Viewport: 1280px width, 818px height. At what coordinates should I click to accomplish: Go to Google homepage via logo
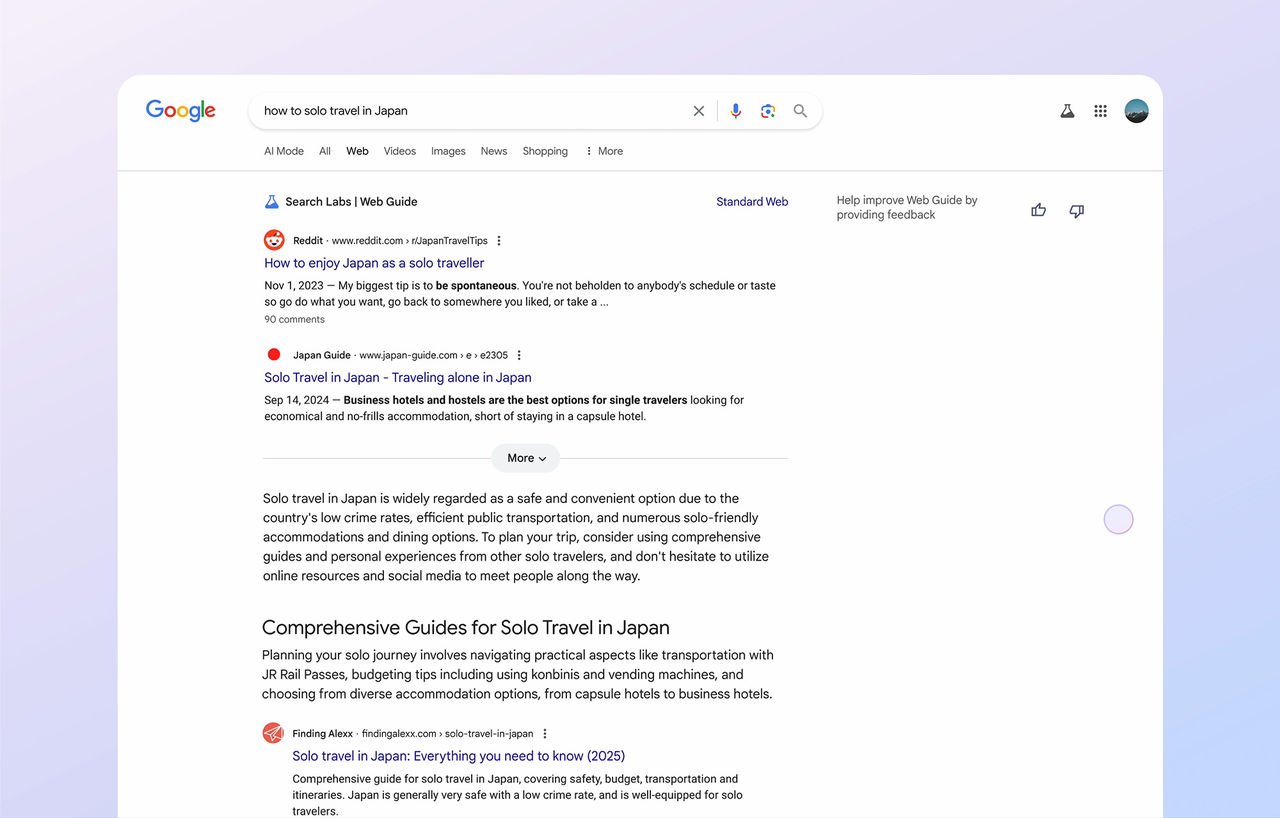pyautogui.click(x=181, y=110)
